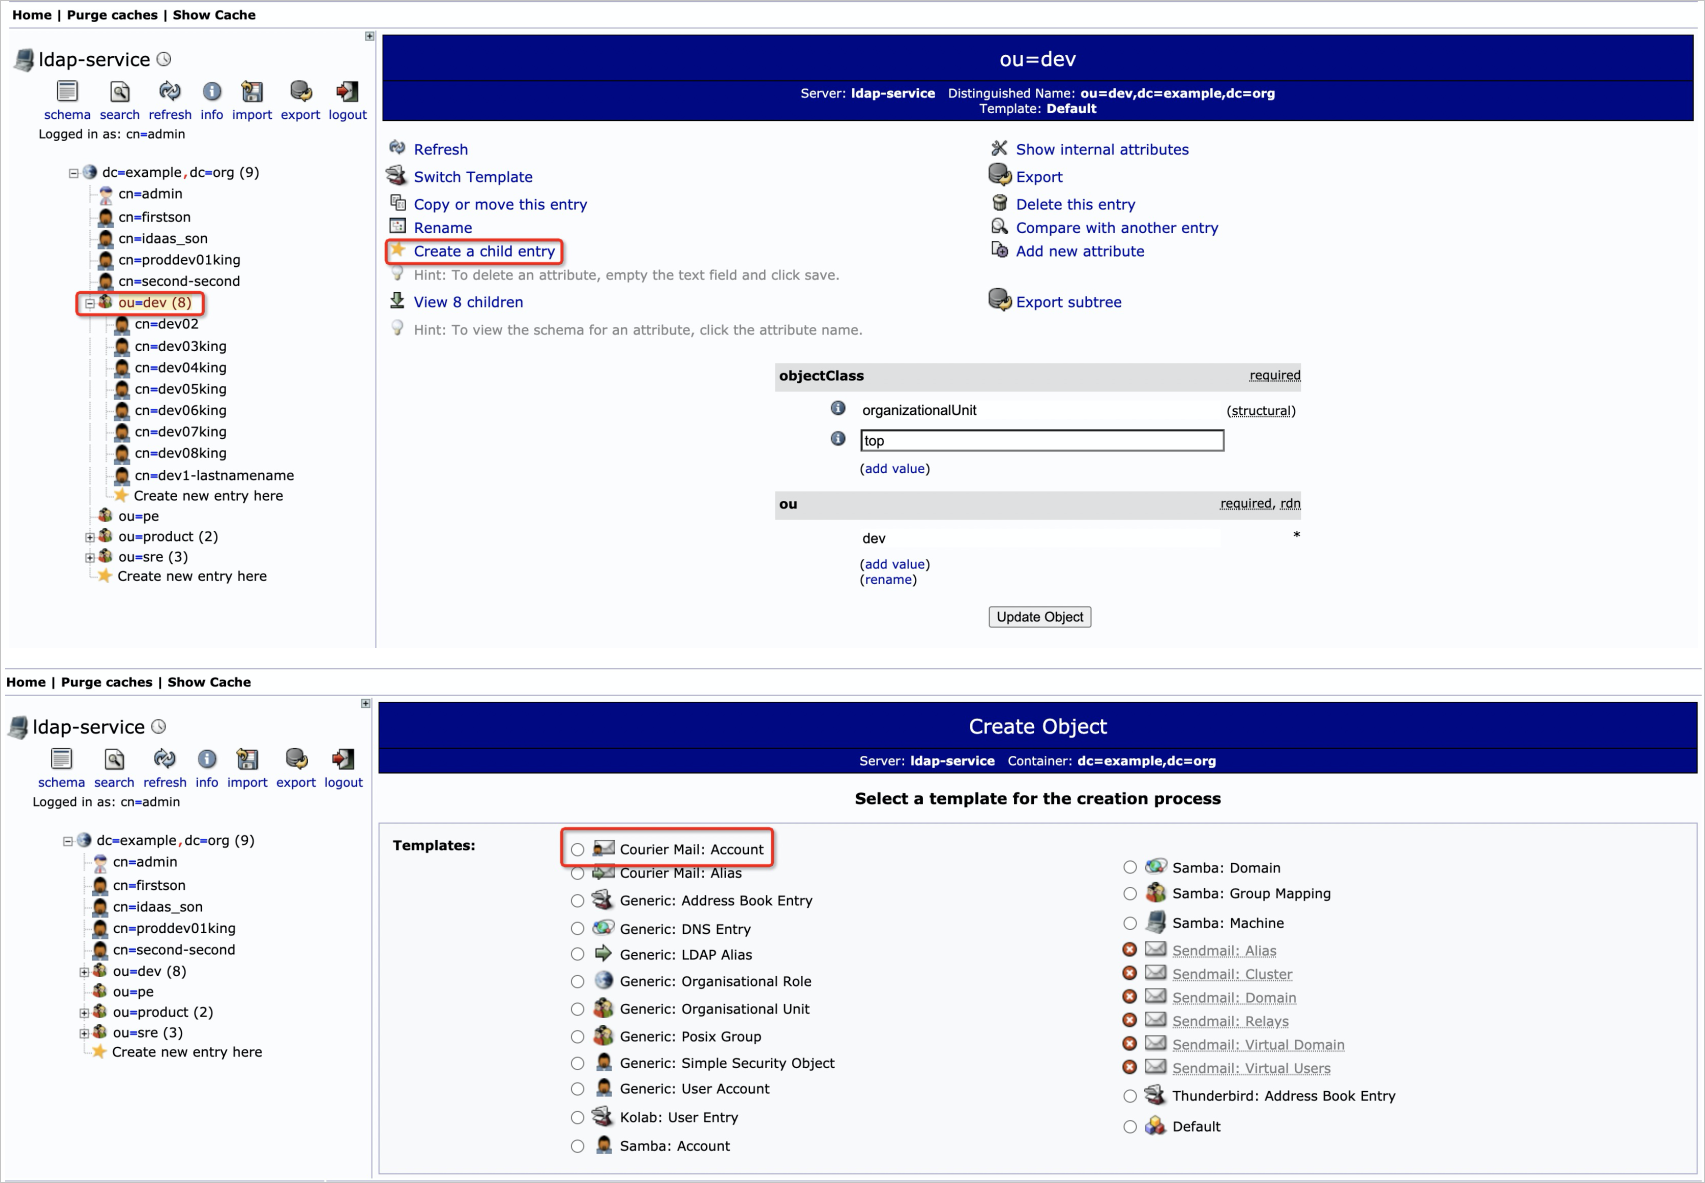
Task: Click the Rename link in the ou=dev actions
Action: click(443, 228)
